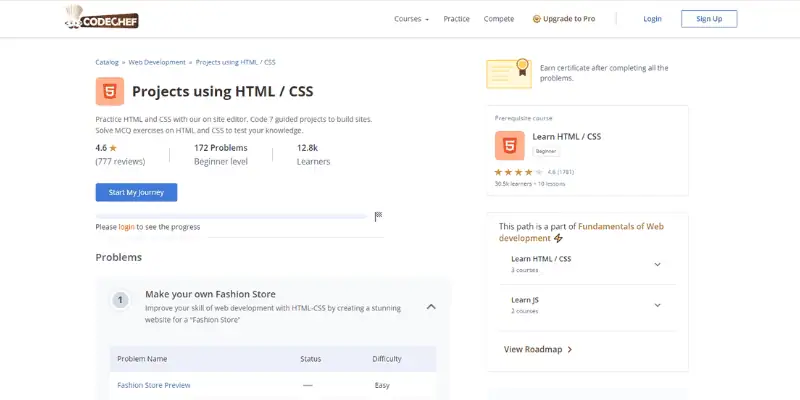Click the finish flag on the progress bar
This screenshot has height=400, width=800.
tap(378, 216)
